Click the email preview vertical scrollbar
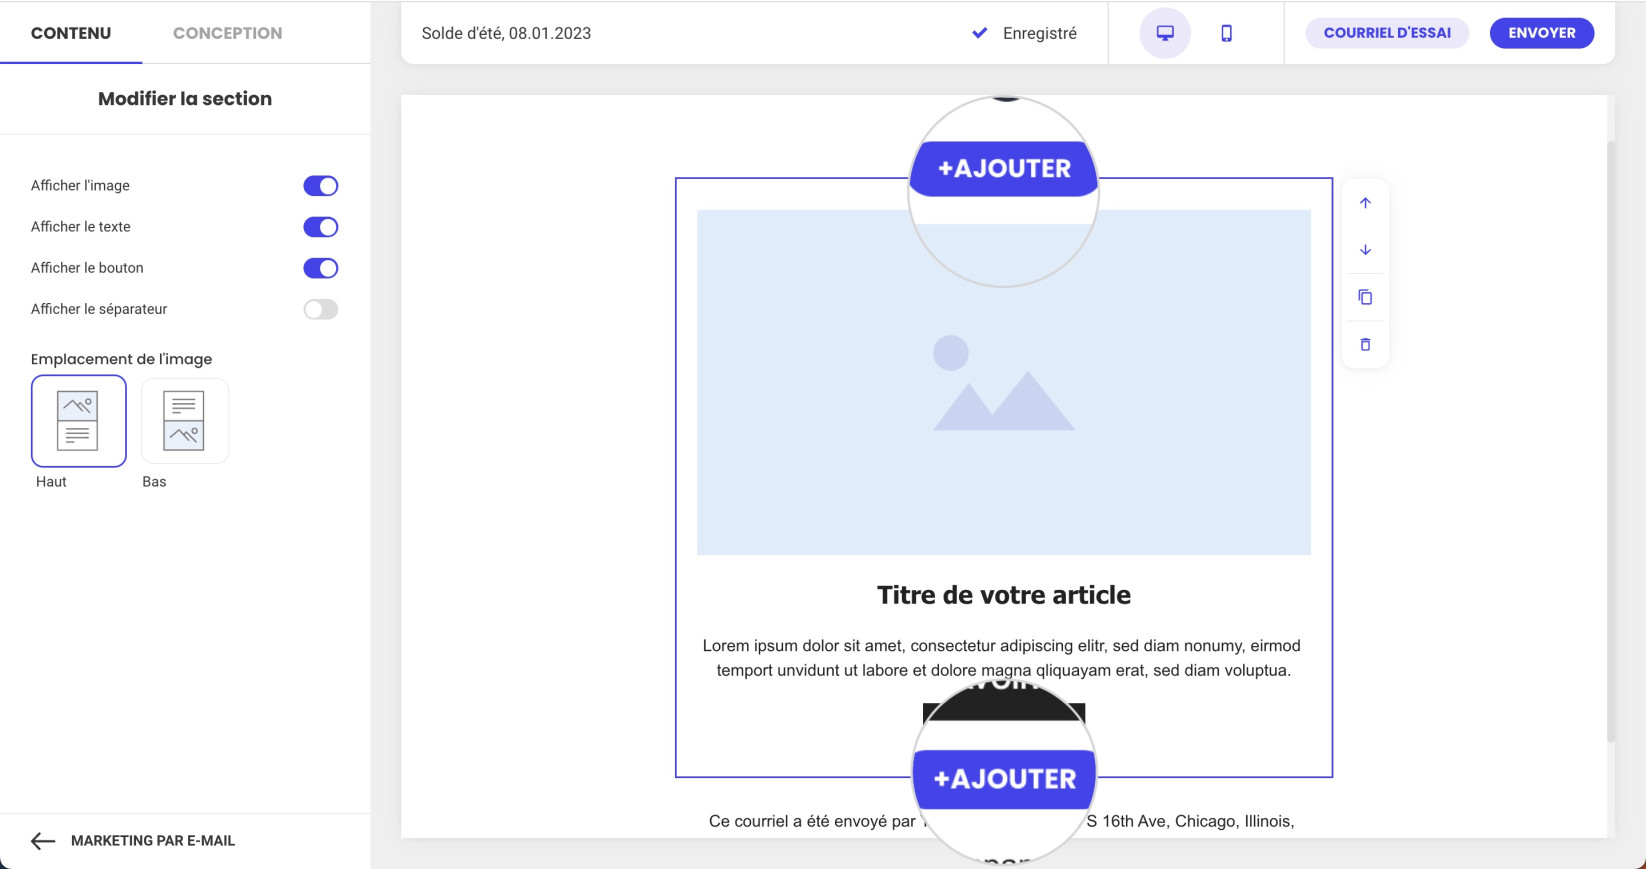 (x=1610, y=441)
